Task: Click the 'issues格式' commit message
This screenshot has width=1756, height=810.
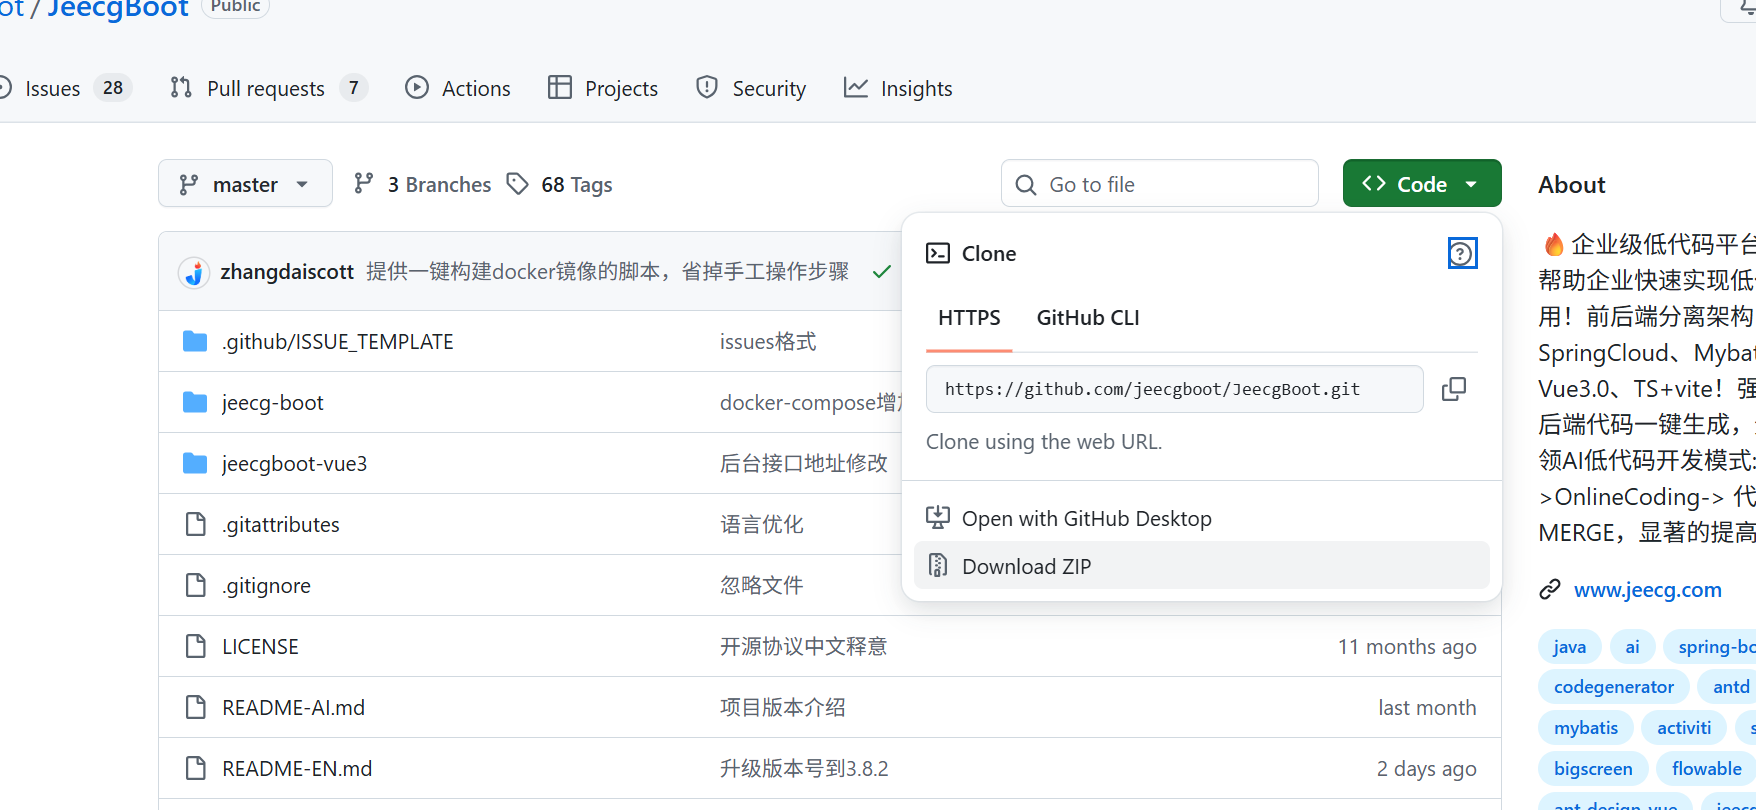Action: (768, 342)
